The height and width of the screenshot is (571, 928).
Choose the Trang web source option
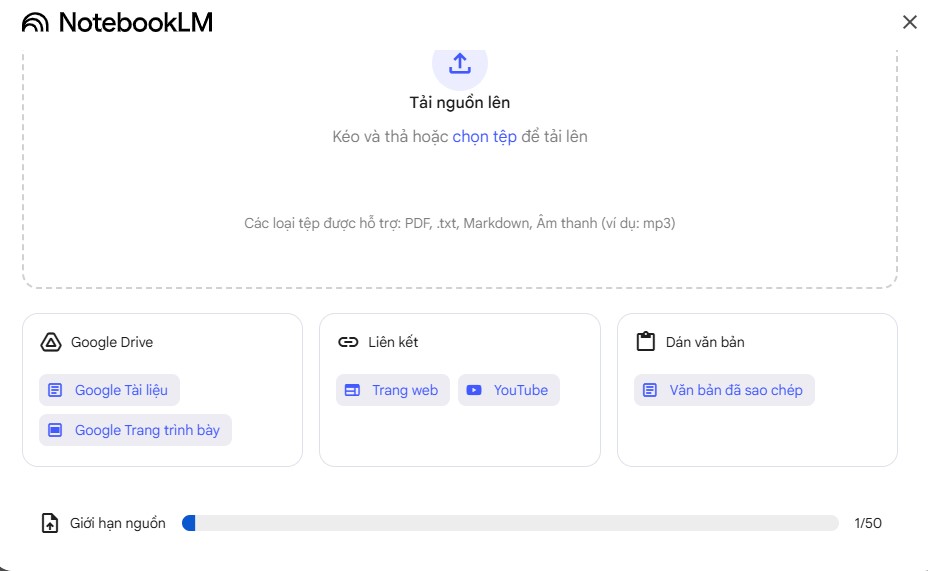point(393,390)
